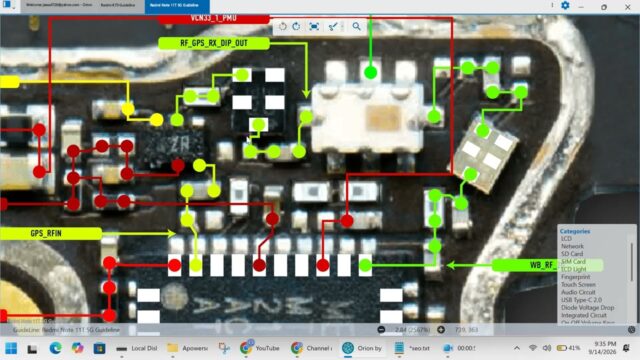Open the Snipping tool taskbar icon
Viewport: 640px width, 360px height.
pyautogui.click(x=224, y=348)
